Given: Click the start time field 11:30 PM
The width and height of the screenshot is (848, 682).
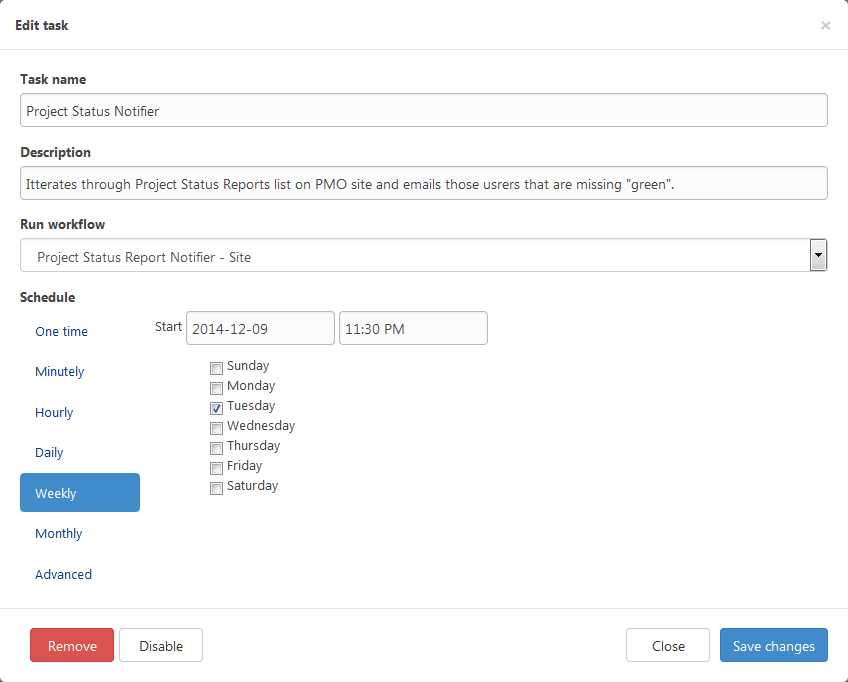Looking at the screenshot, I should tap(413, 328).
